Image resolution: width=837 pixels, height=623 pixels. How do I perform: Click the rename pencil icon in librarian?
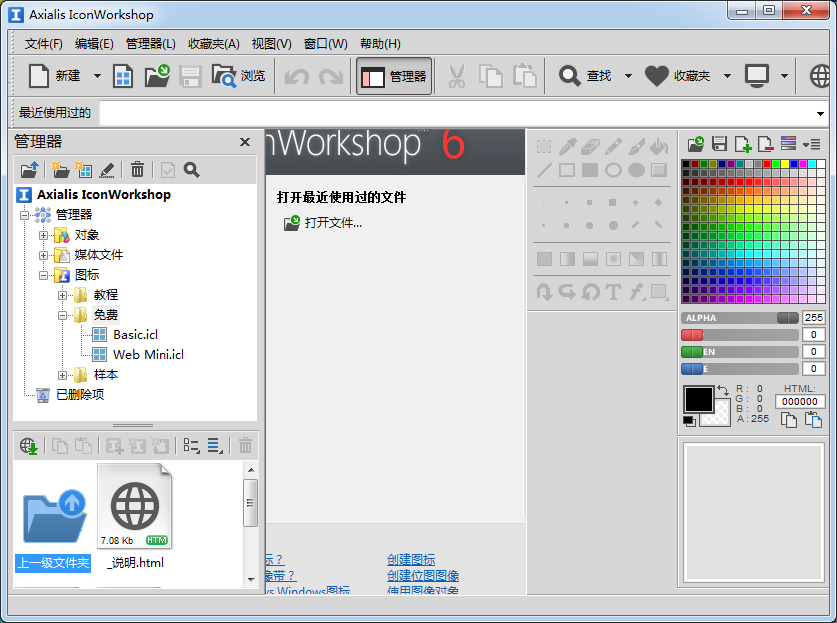107,170
